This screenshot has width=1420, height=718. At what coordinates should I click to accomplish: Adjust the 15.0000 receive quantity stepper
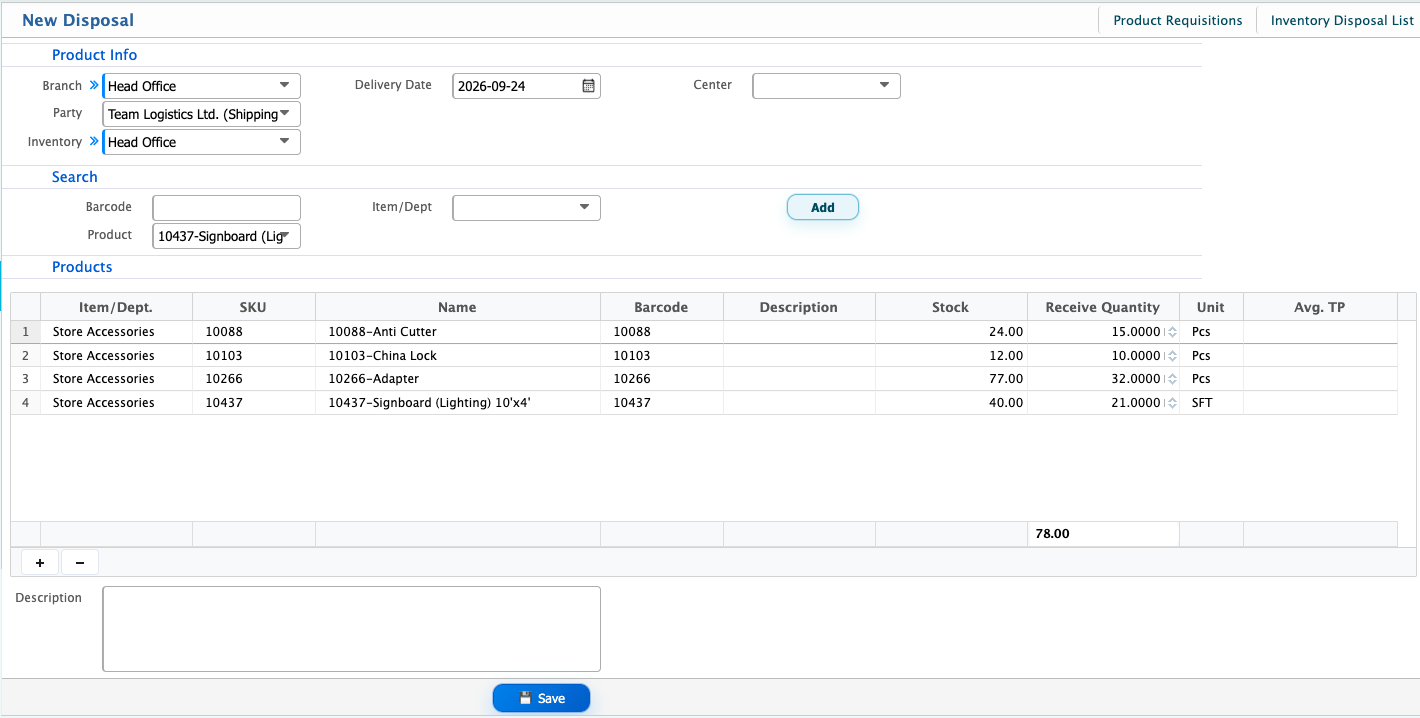pos(1172,331)
